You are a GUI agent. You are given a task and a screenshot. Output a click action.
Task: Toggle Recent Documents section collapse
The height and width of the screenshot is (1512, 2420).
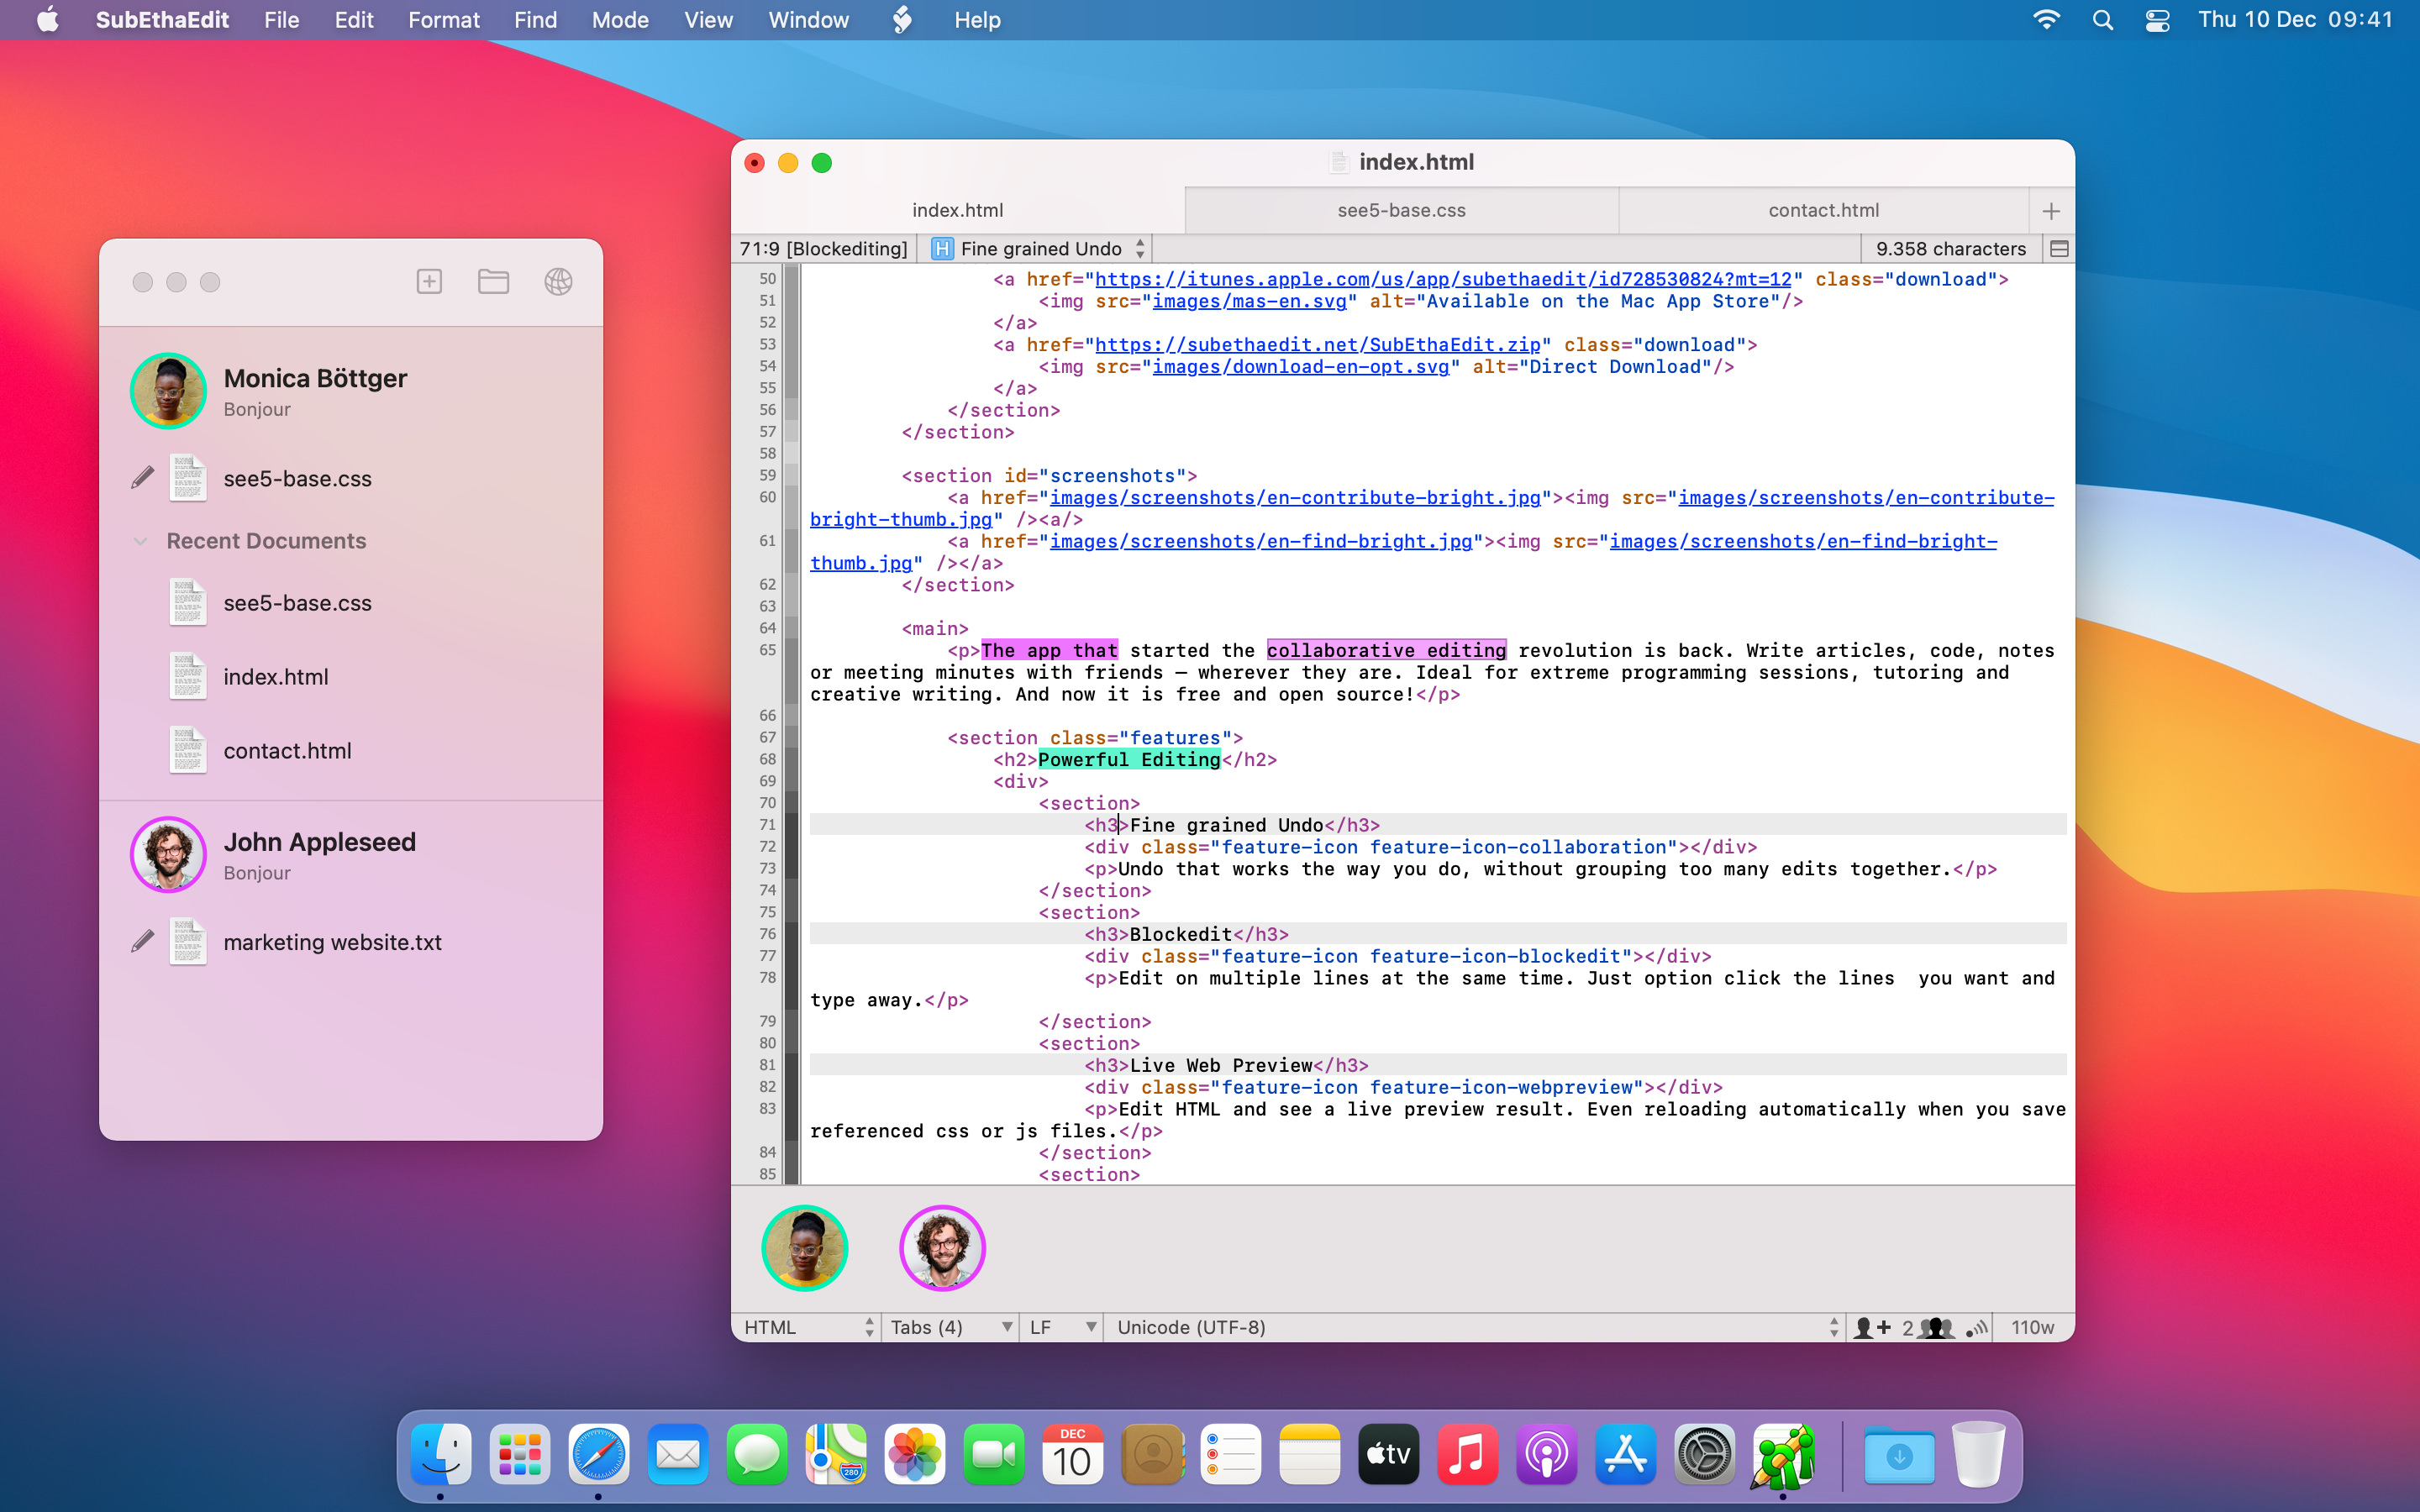pos(143,540)
